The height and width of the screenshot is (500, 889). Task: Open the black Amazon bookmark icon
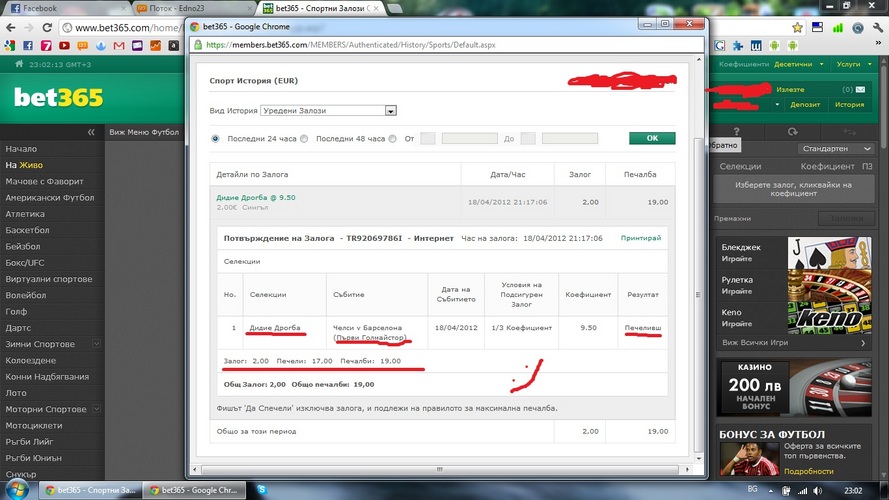tap(173, 46)
